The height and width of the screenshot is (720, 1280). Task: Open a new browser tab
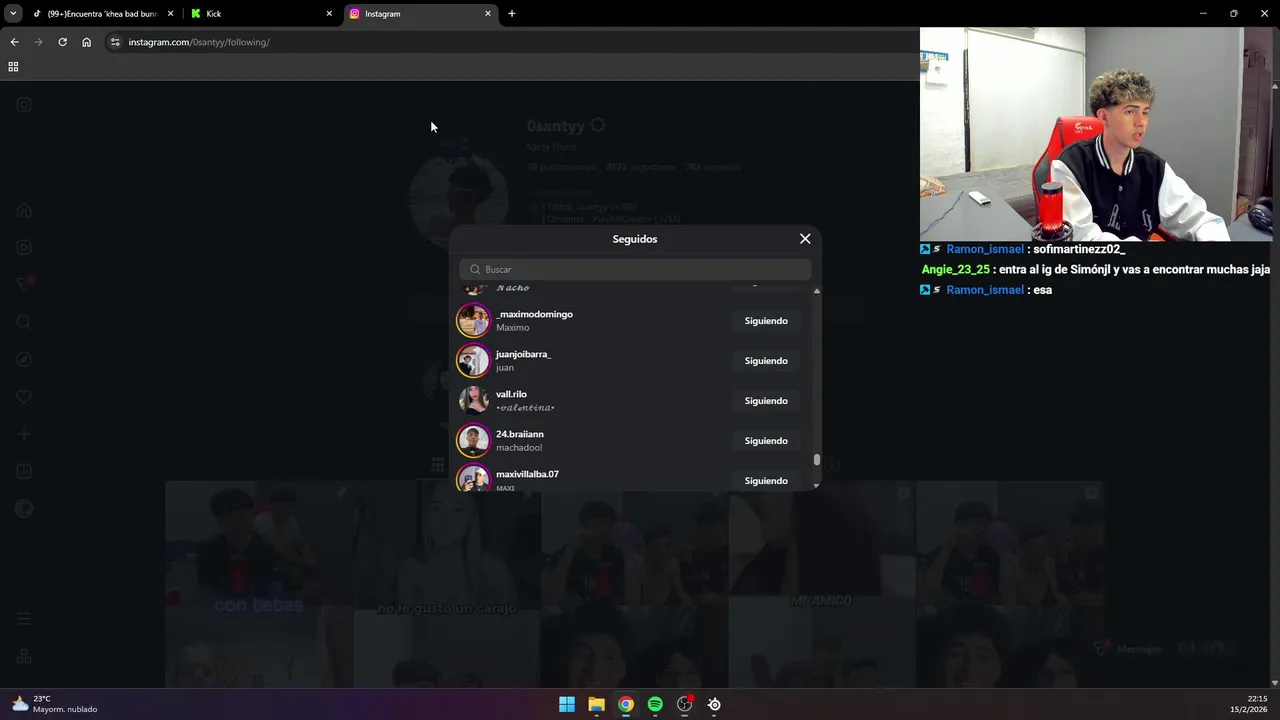click(512, 14)
